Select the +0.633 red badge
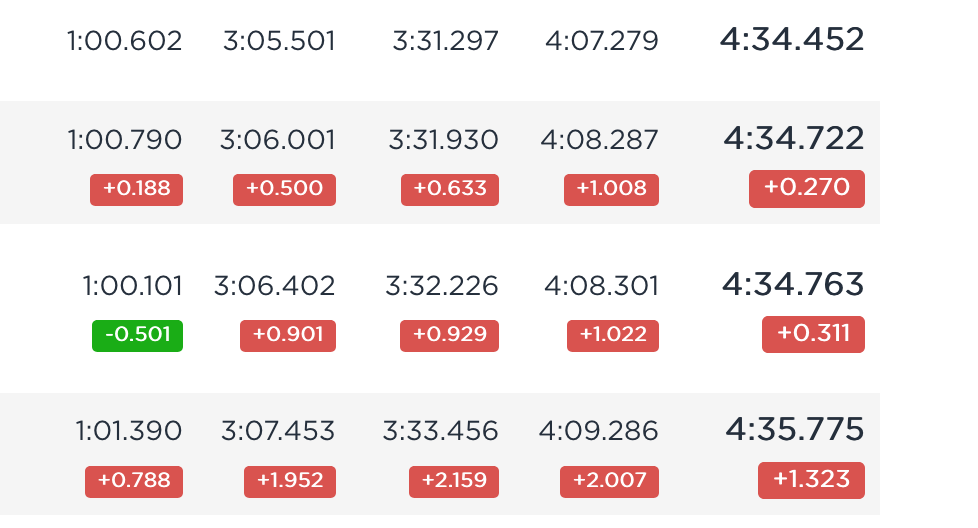978x528 pixels. 450,190
